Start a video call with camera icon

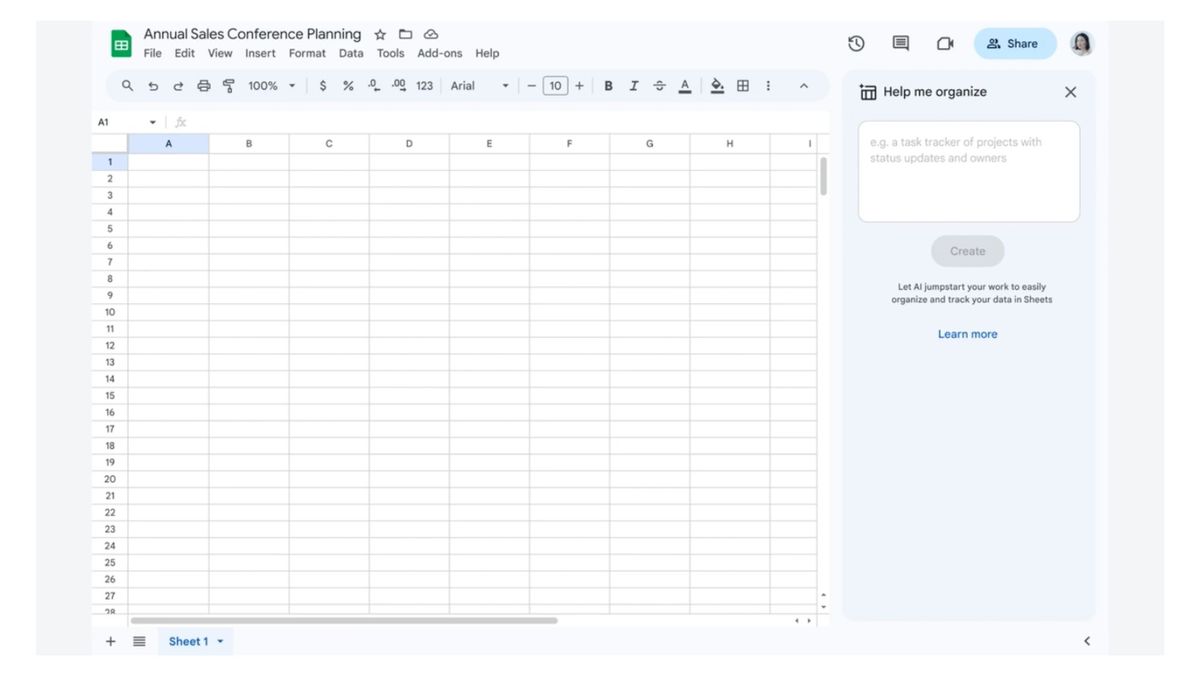click(945, 43)
